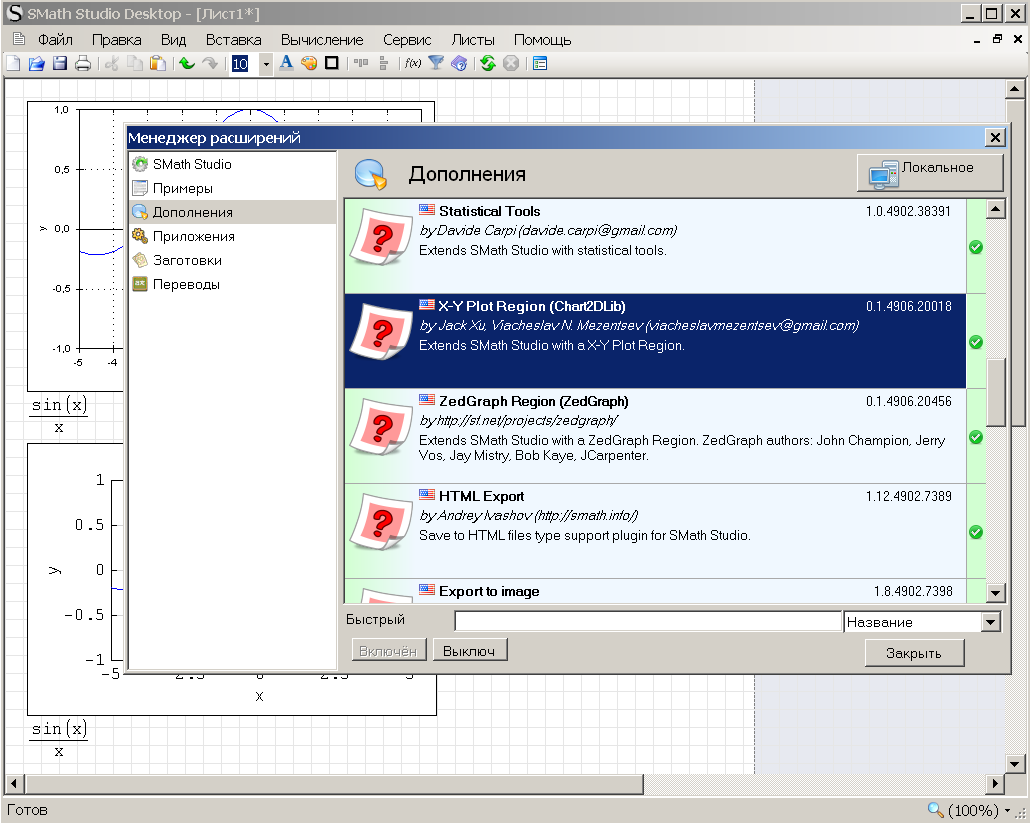
Task: Toggle green check status for ZedGraph Region
Action: pos(976,437)
